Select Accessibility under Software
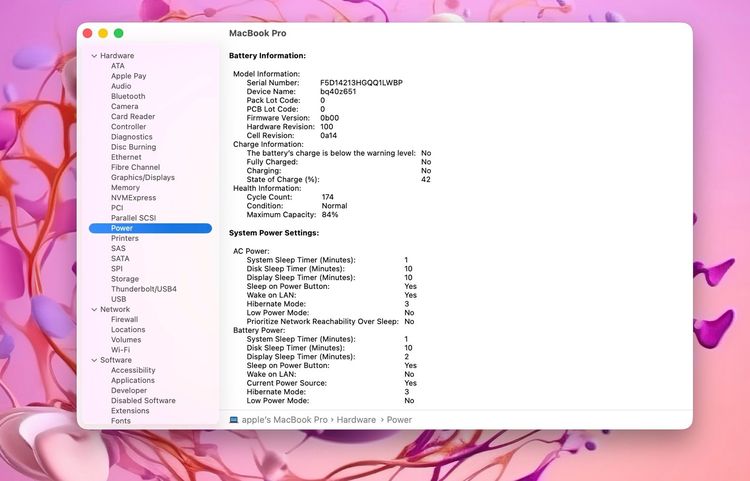 tap(133, 370)
